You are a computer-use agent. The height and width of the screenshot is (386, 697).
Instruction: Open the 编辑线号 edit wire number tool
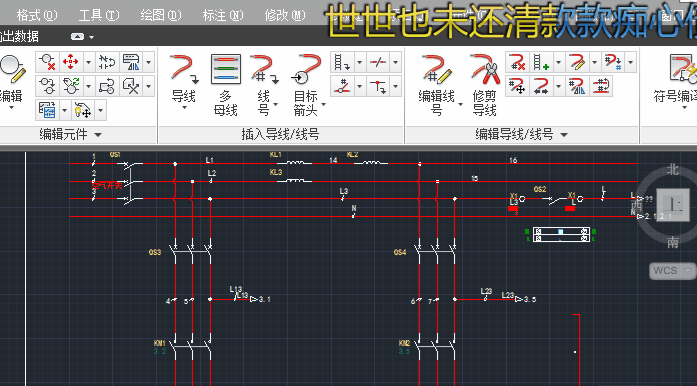coord(437,84)
